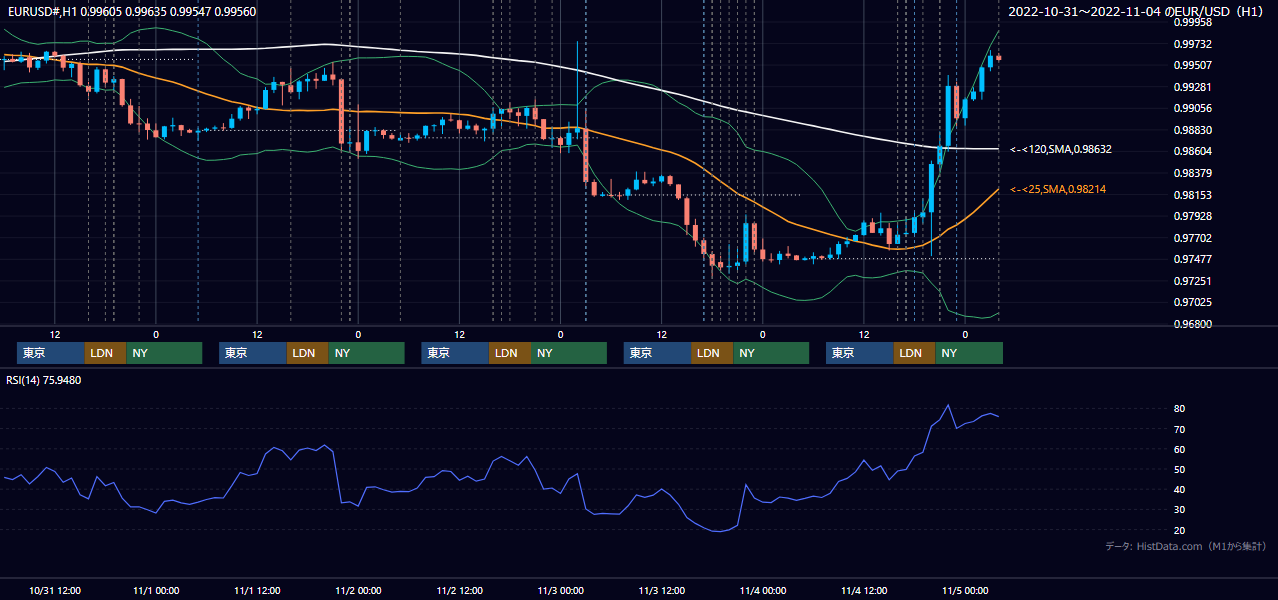The image size is (1278, 600).
Task: Click the 10/31 12:00 time axis label
Action: [55, 590]
